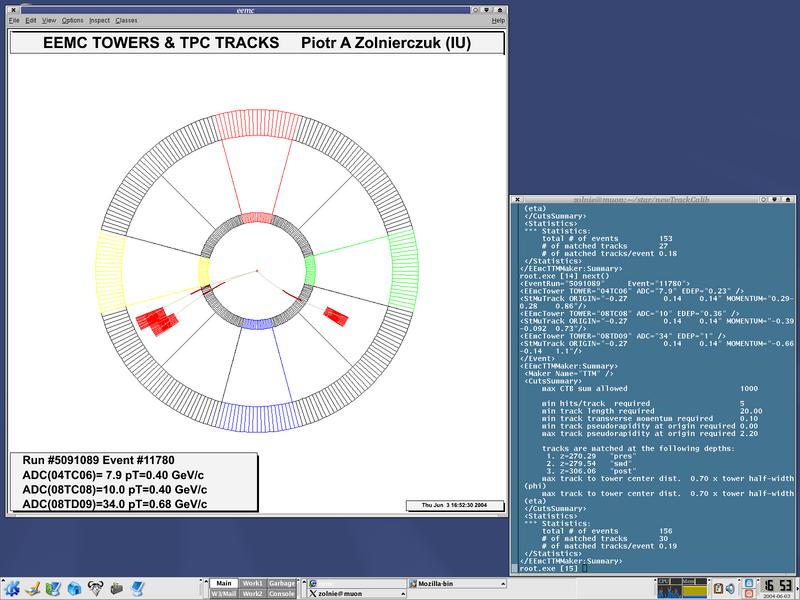Click the terminal window title bar
Image resolution: width=800 pixels, height=600 pixels.
(x=641, y=199)
